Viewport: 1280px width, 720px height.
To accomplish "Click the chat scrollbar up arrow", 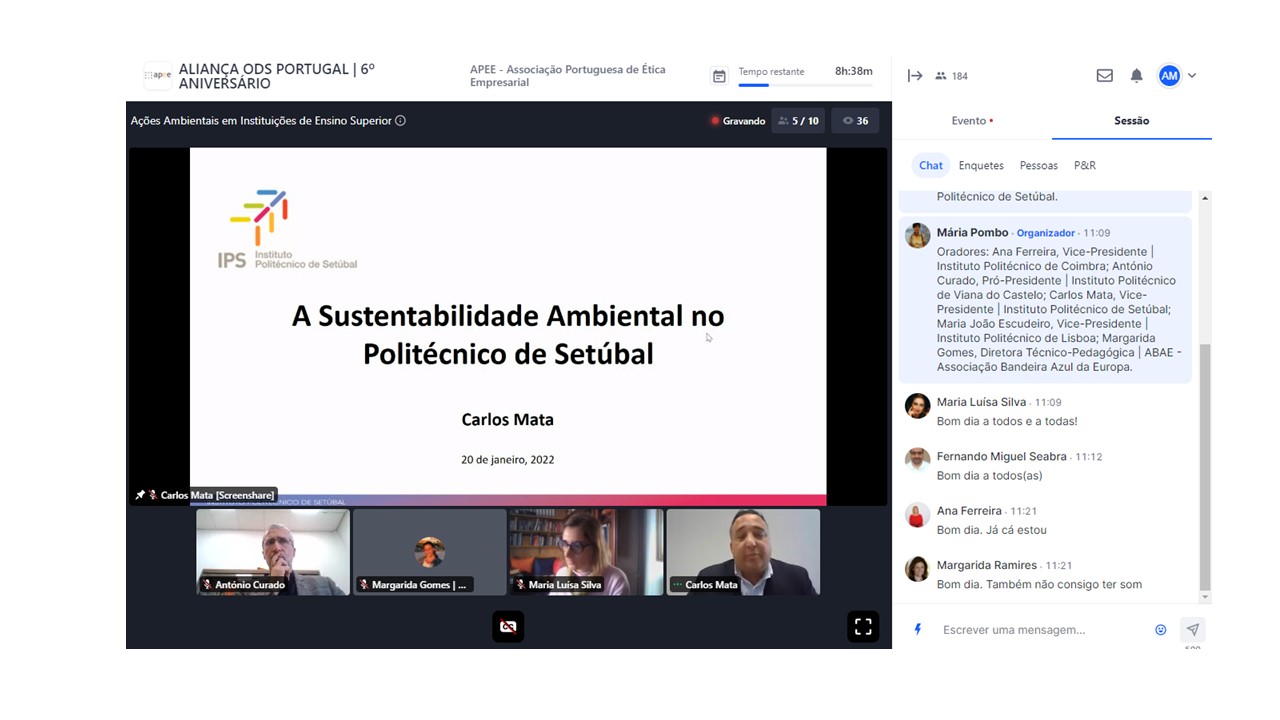I will [1205, 198].
